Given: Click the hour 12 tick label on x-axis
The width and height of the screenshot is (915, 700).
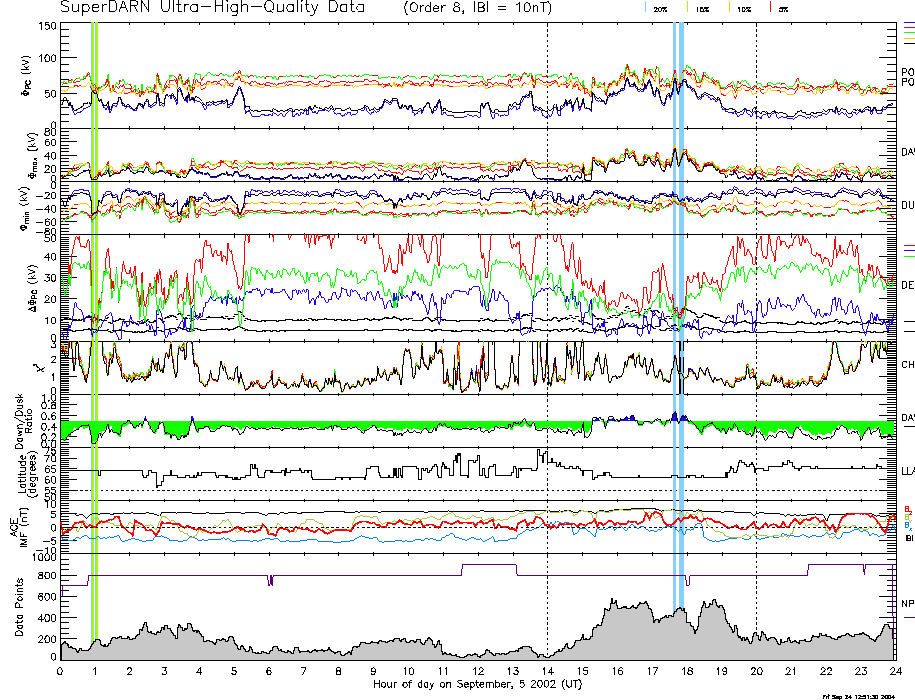Looking at the screenshot, I should coord(478,672).
